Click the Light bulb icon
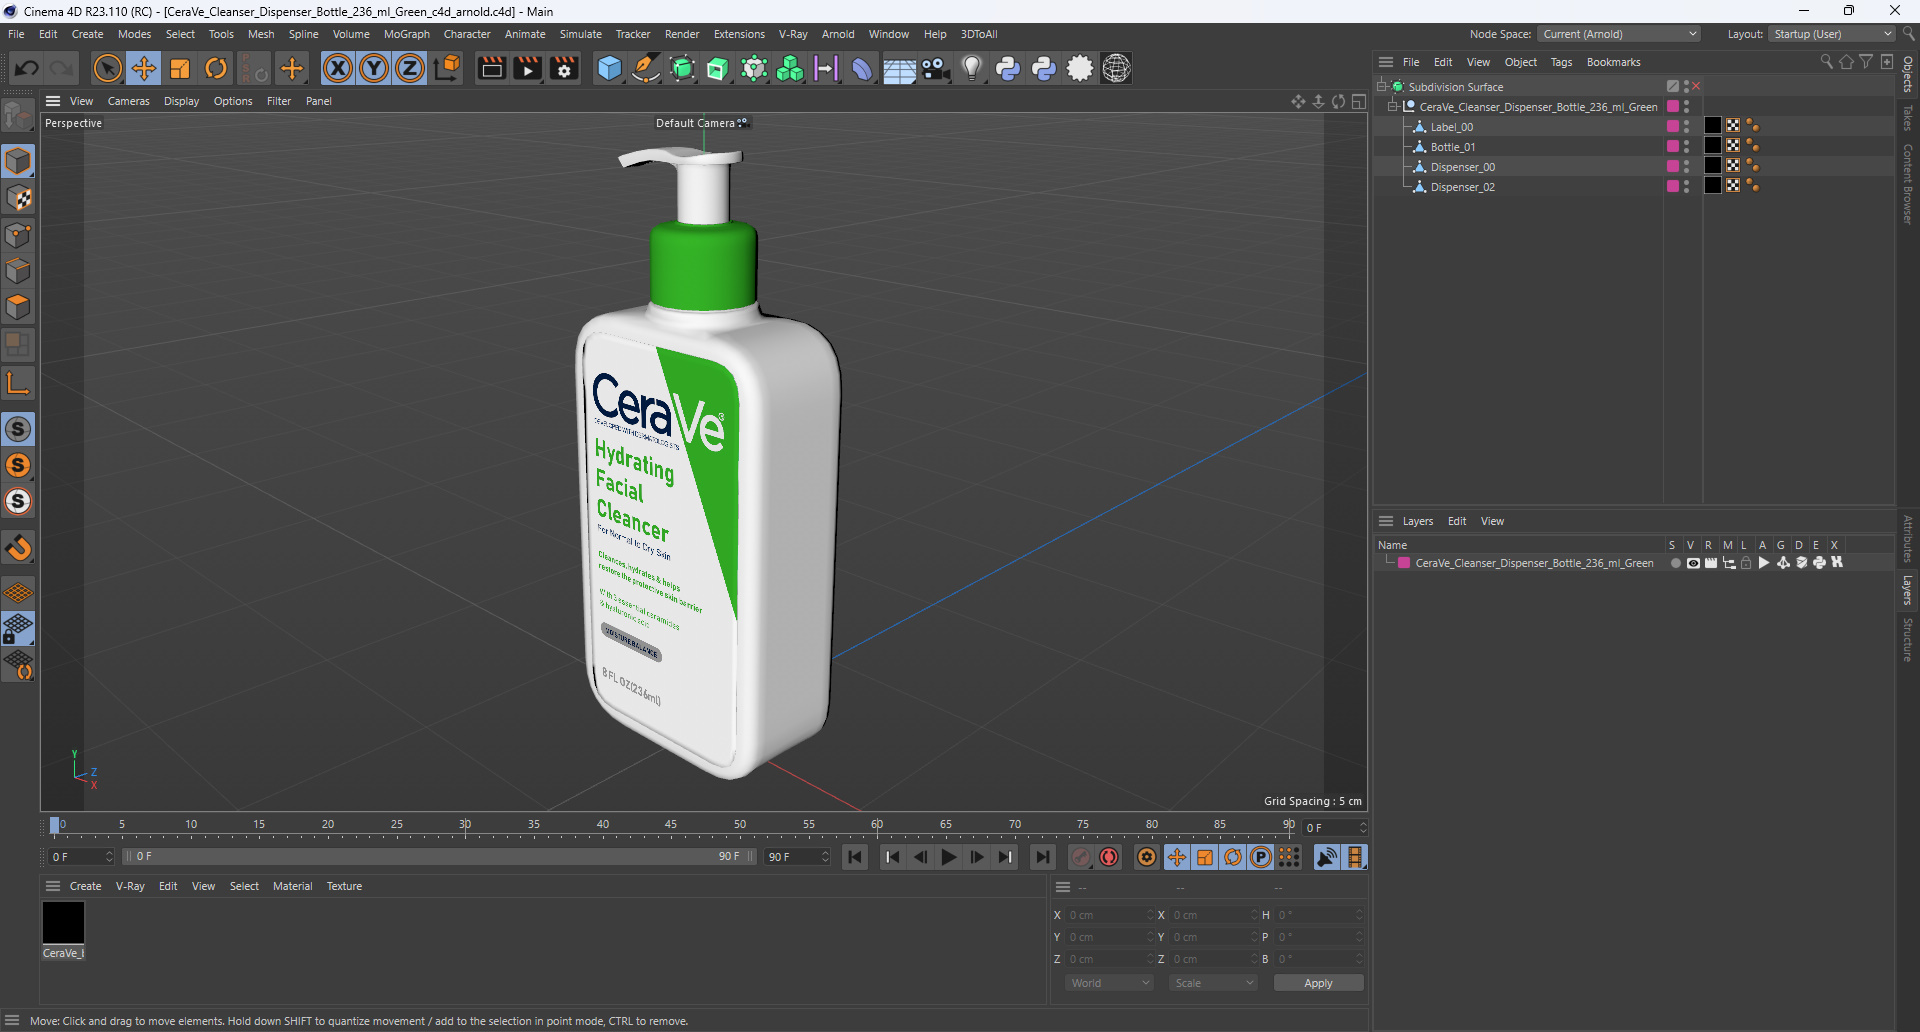This screenshot has width=1920, height=1032. click(971, 68)
